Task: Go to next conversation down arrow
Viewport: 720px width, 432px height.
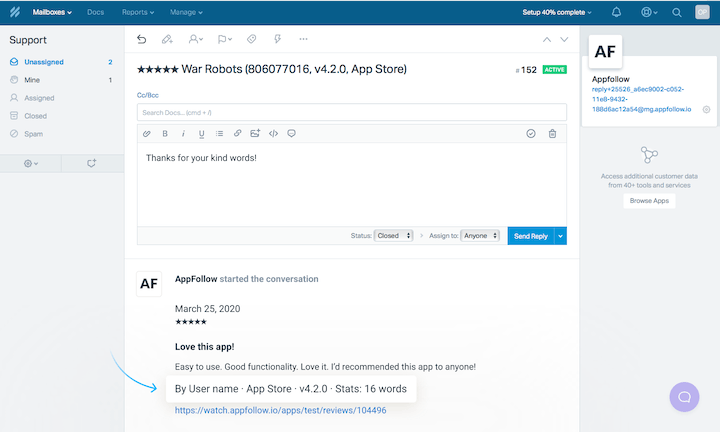Action: pos(564,39)
